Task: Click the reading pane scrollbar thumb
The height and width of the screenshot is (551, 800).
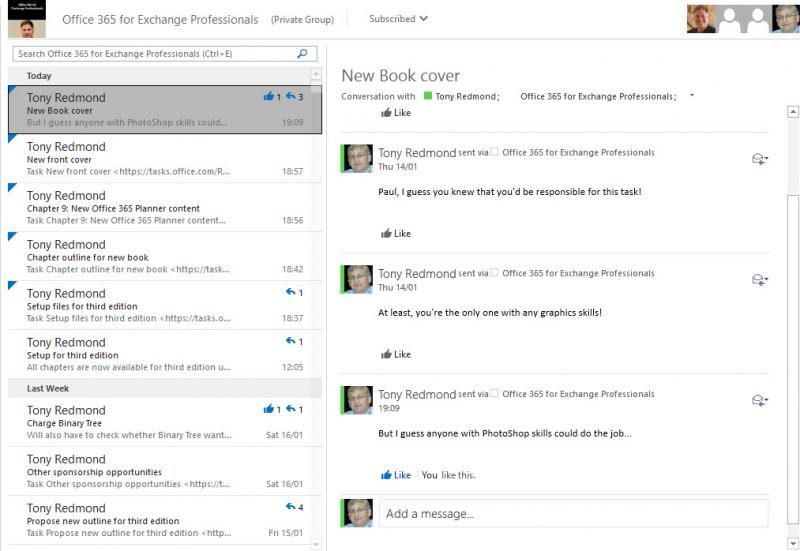Action: click(x=792, y=359)
